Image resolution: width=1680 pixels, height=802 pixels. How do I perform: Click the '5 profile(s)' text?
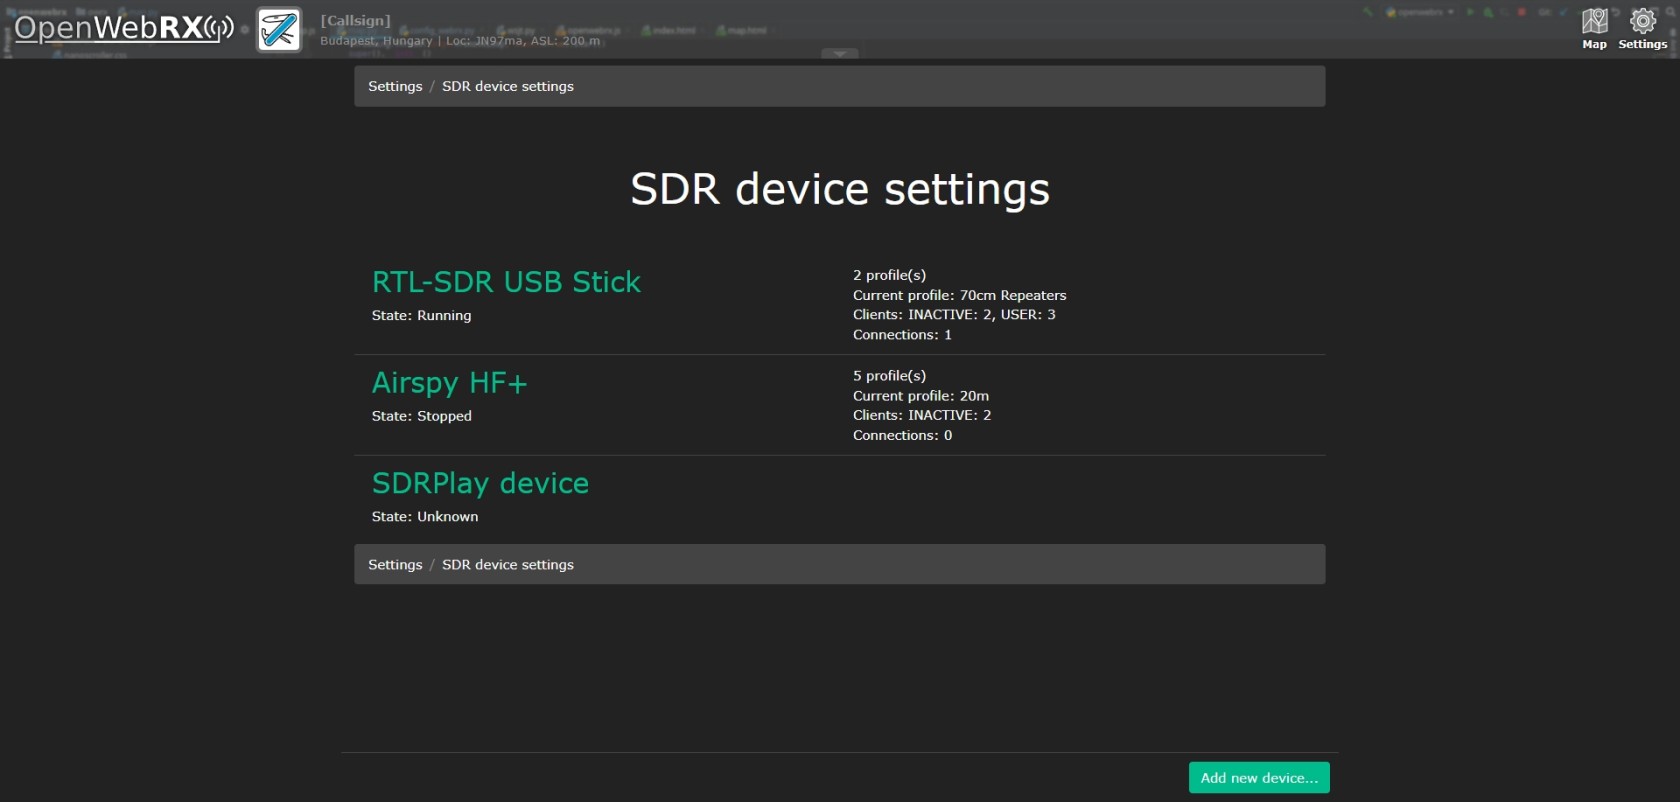click(x=889, y=376)
